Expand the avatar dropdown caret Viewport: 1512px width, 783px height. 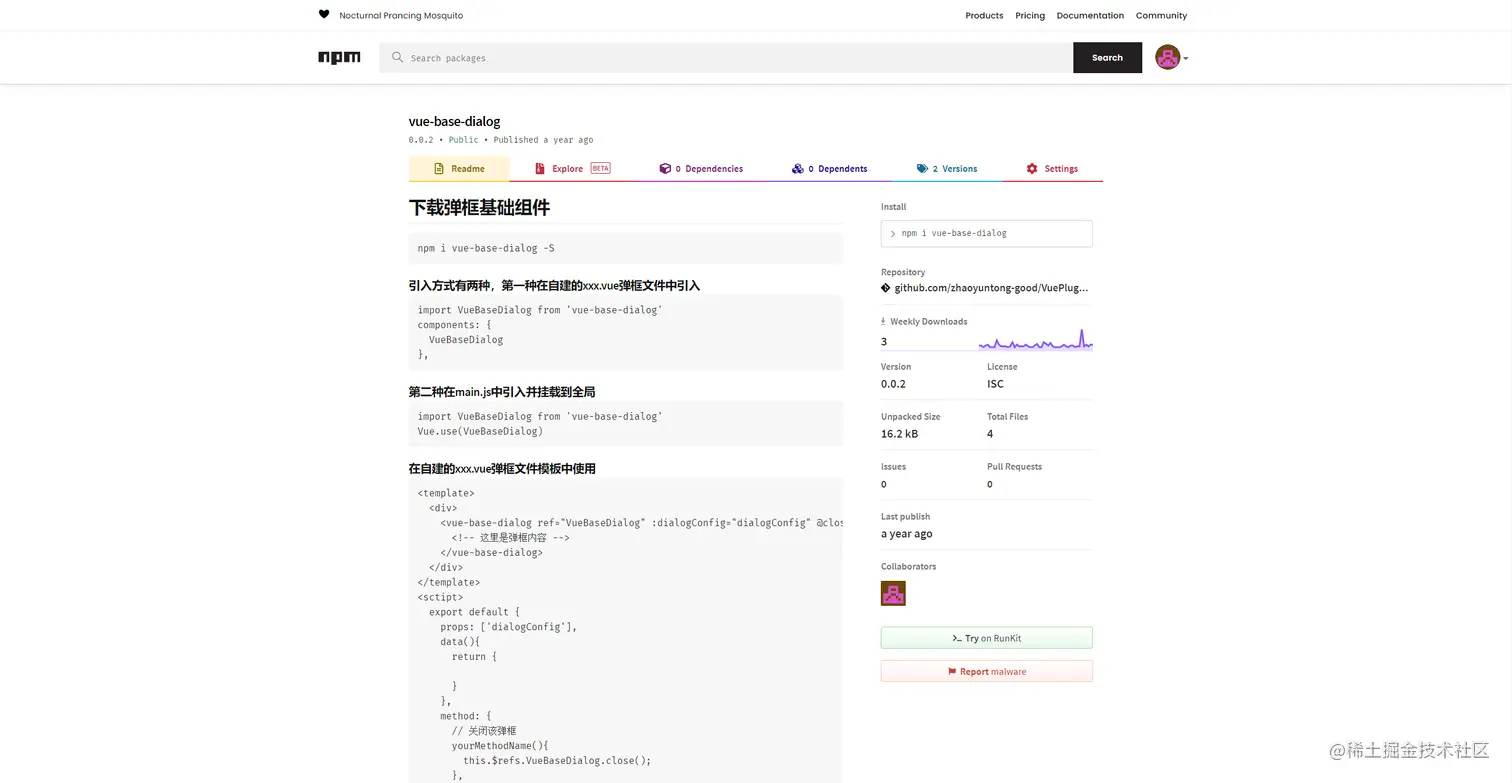(x=1186, y=58)
